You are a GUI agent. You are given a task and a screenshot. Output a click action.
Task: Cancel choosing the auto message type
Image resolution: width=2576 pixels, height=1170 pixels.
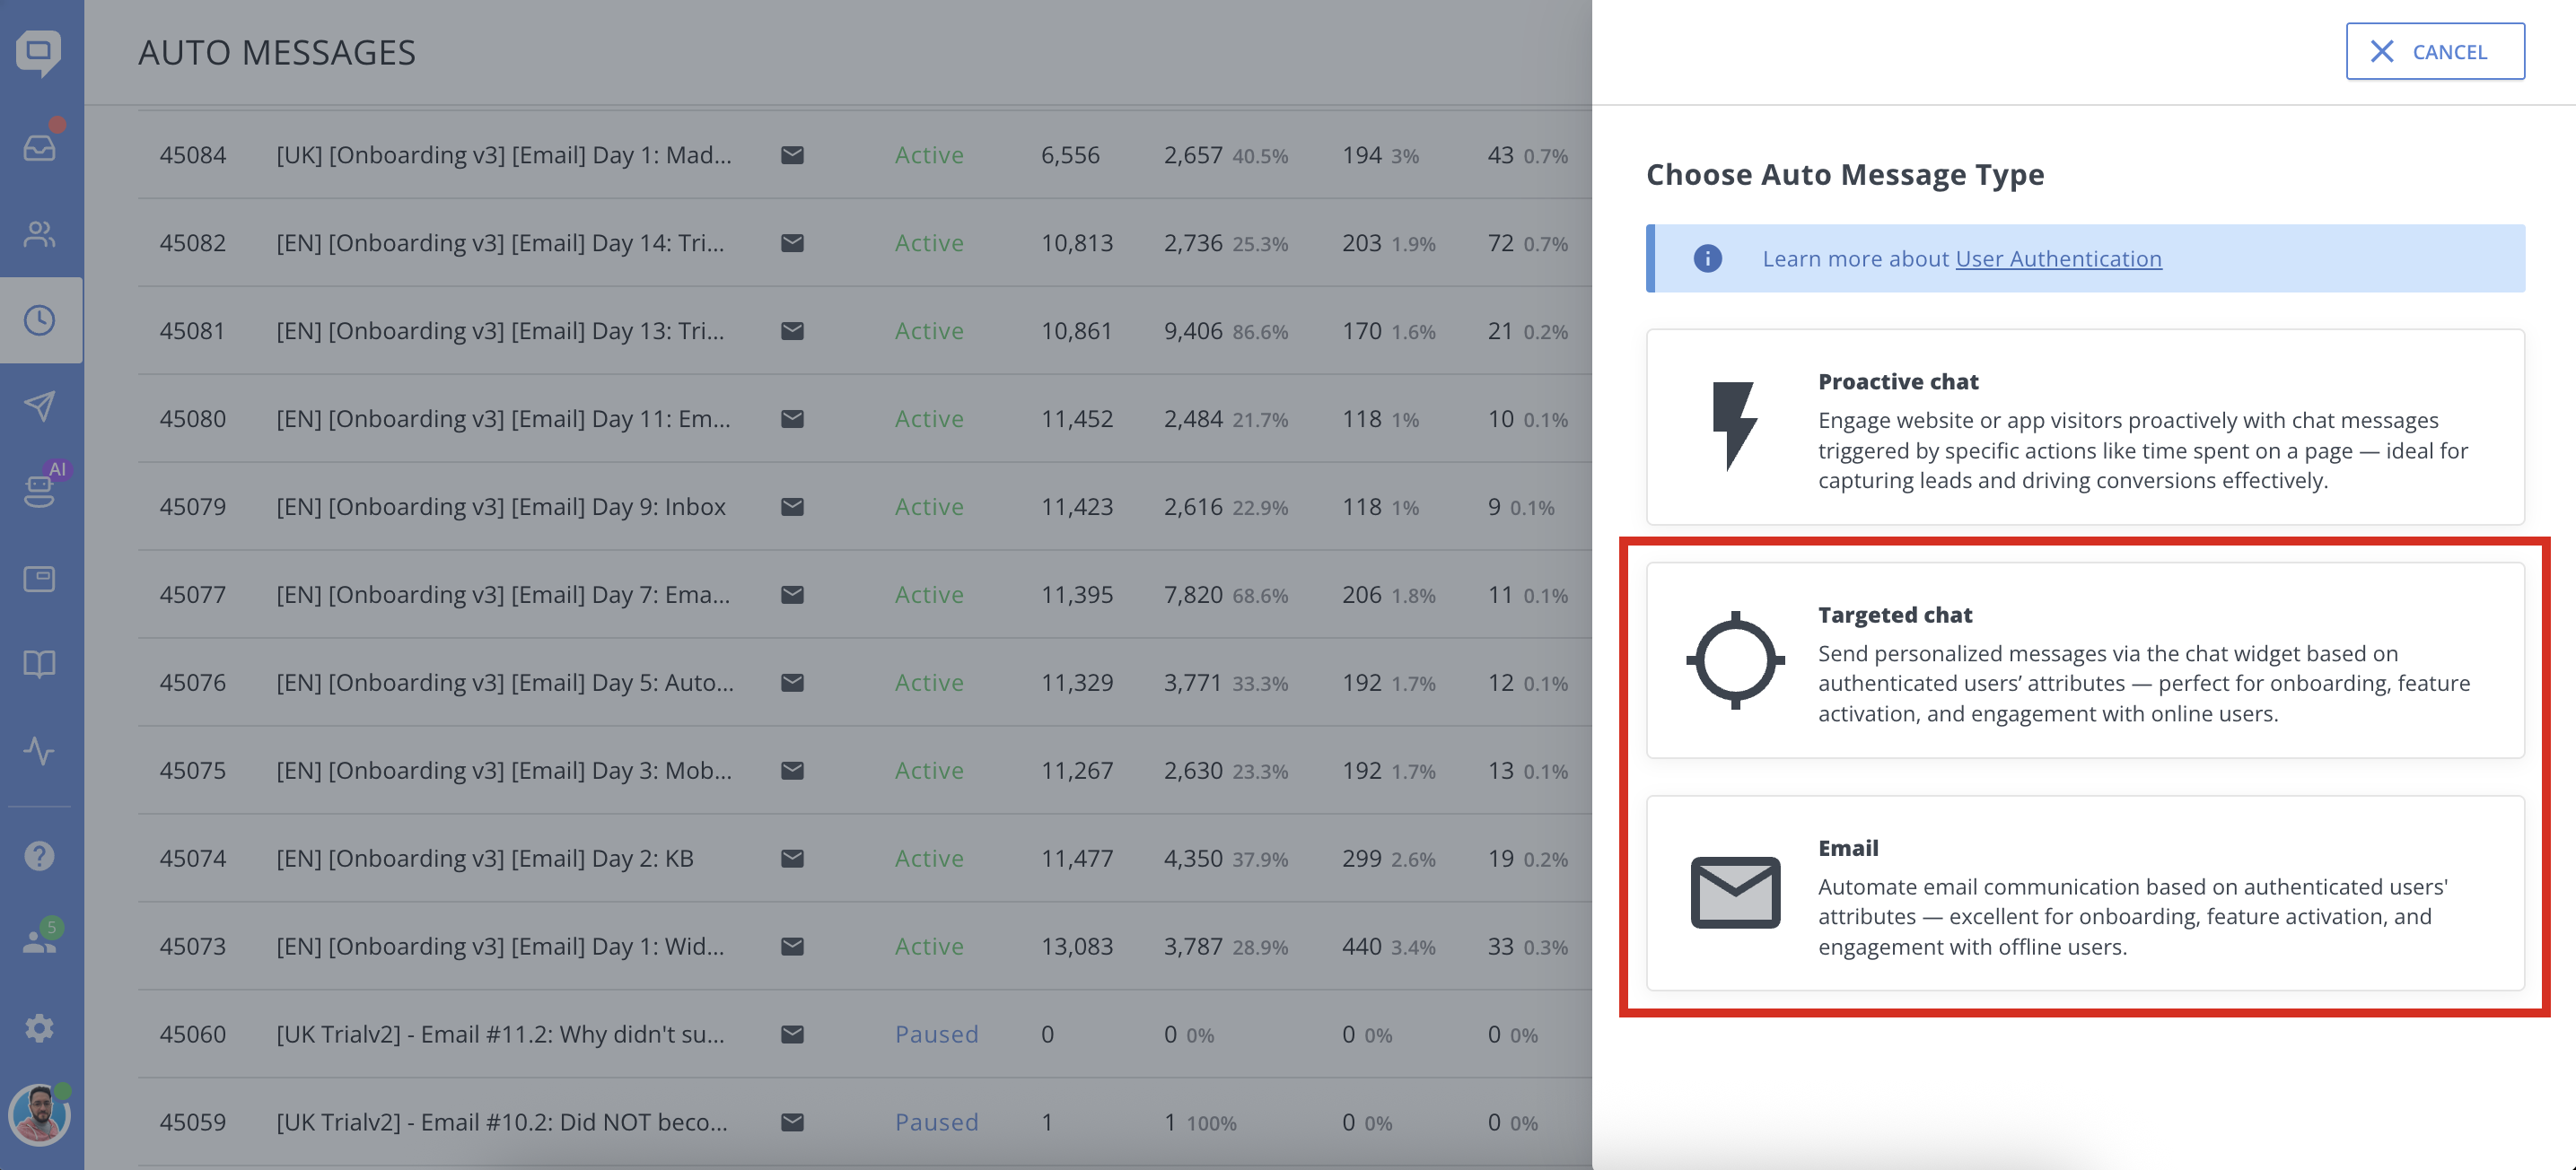click(2435, 51)
